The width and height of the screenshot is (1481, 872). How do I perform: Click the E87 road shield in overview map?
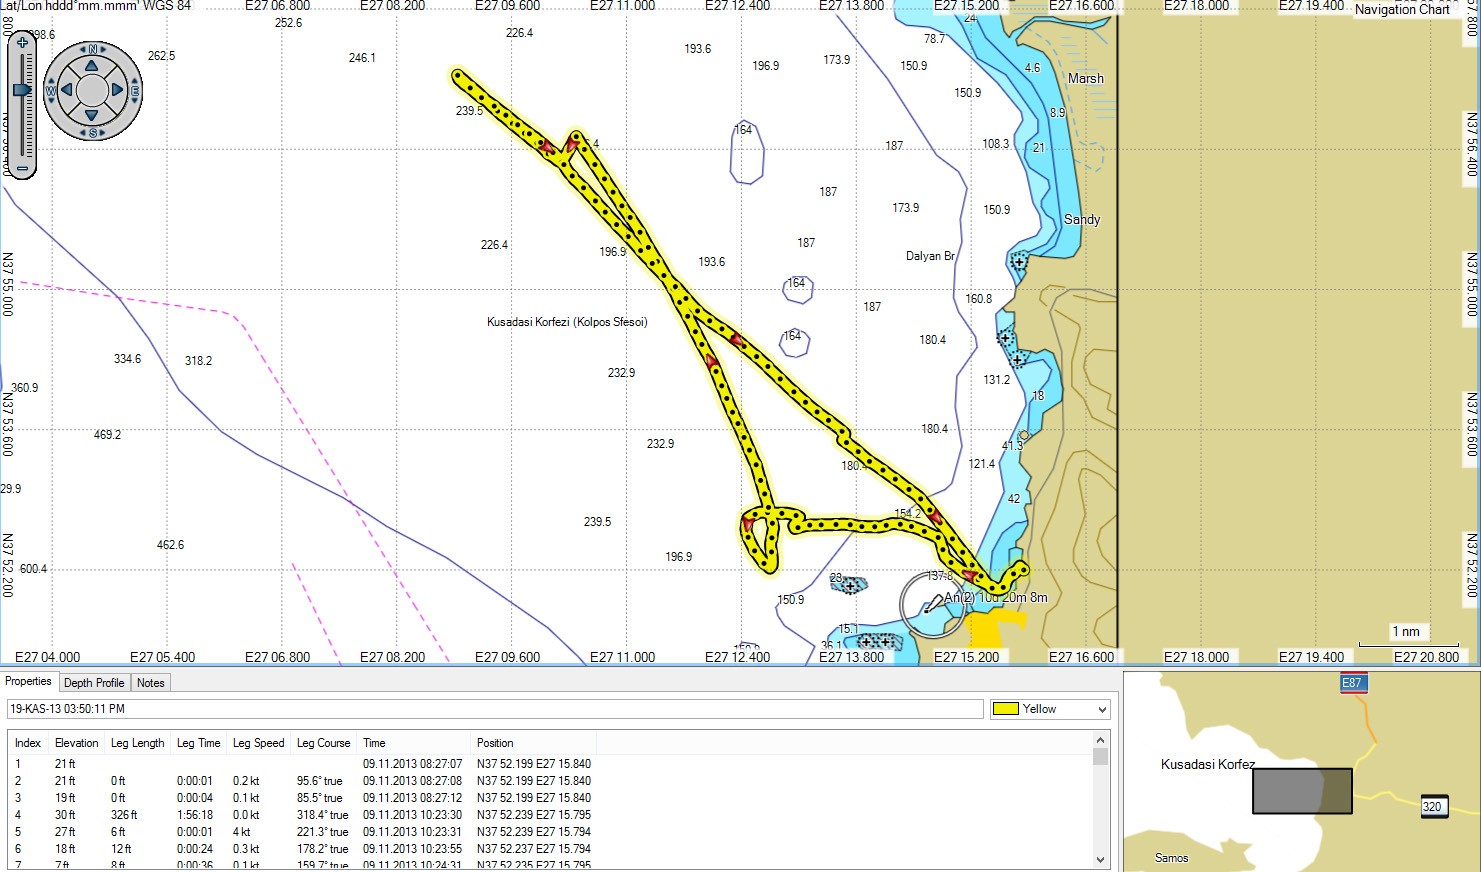[x=1352, y=683]
